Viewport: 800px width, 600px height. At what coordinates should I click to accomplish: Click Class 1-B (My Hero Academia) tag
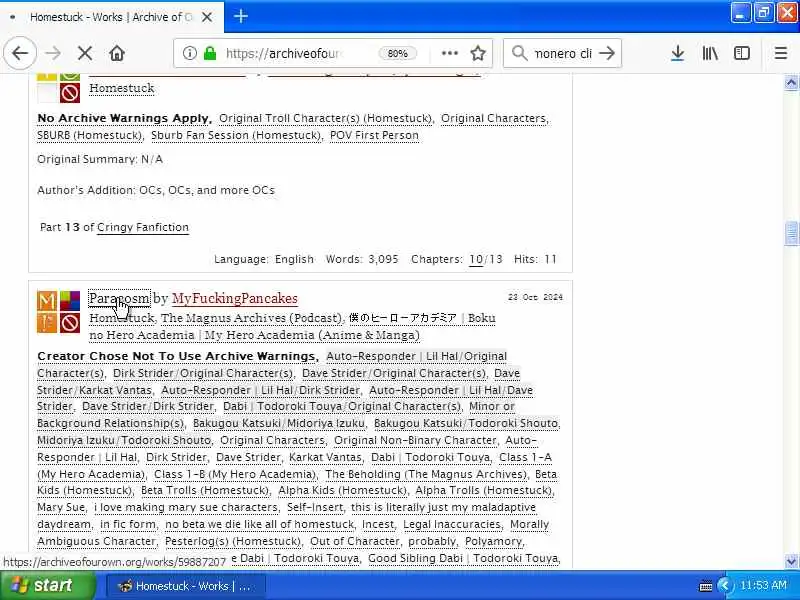235,474
